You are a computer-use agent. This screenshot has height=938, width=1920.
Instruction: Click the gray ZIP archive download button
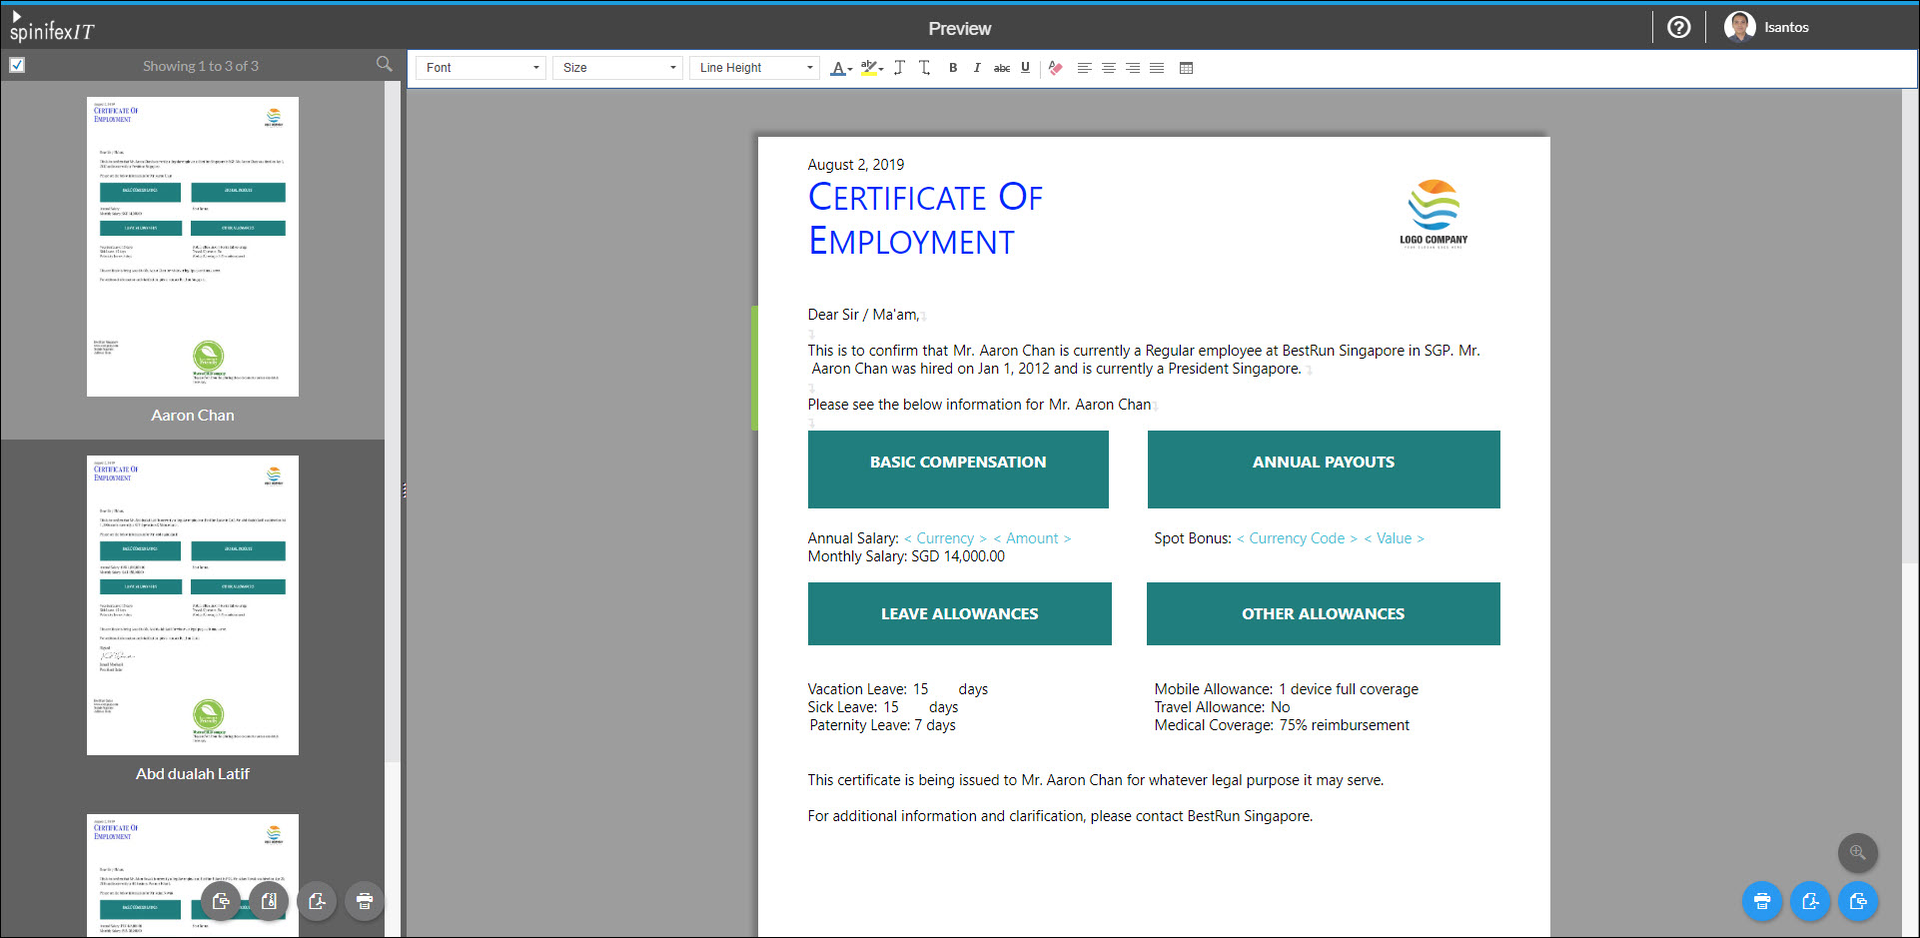point(269,901)
